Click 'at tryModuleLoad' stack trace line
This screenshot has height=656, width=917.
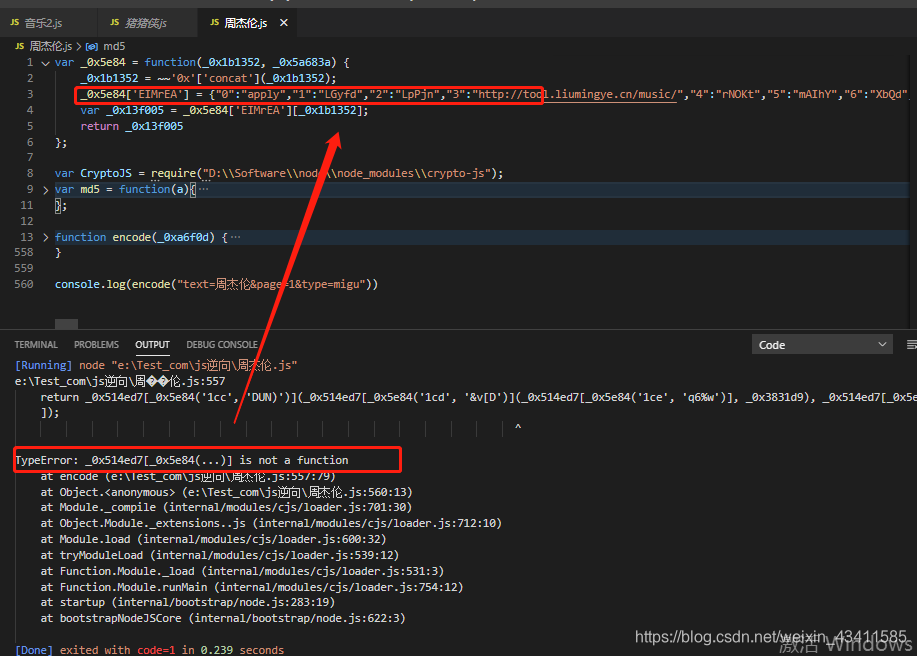pyautogui.click(x=220, y=555)
